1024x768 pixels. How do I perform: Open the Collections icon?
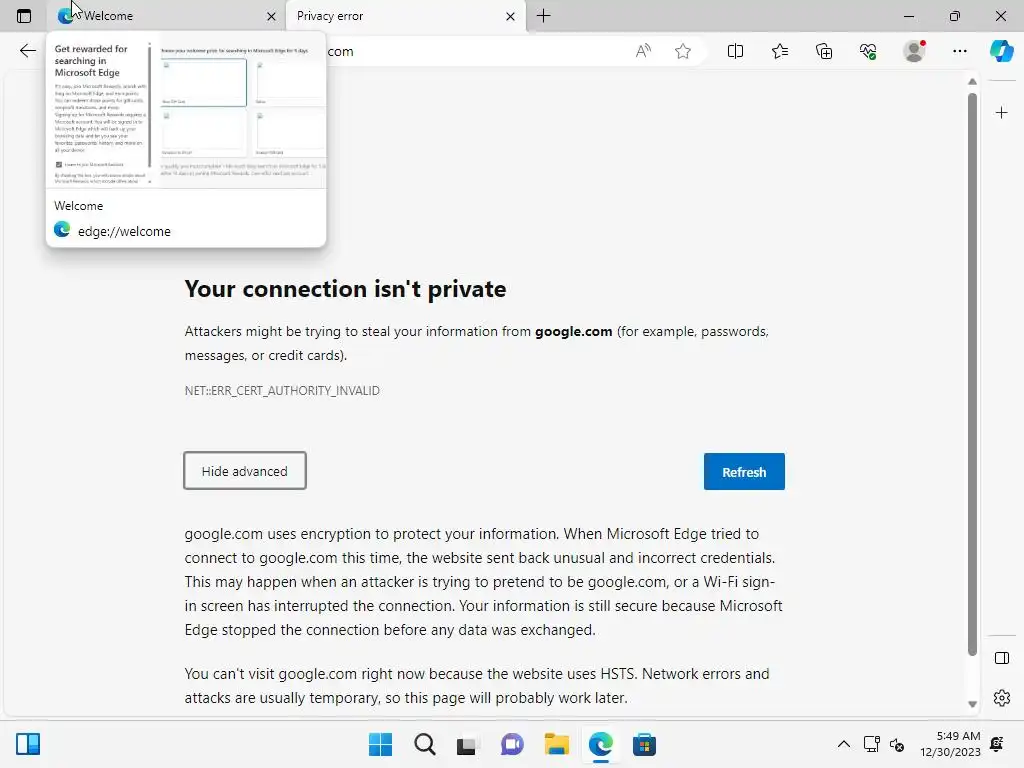pyautogui.click(x=824, y=51)
